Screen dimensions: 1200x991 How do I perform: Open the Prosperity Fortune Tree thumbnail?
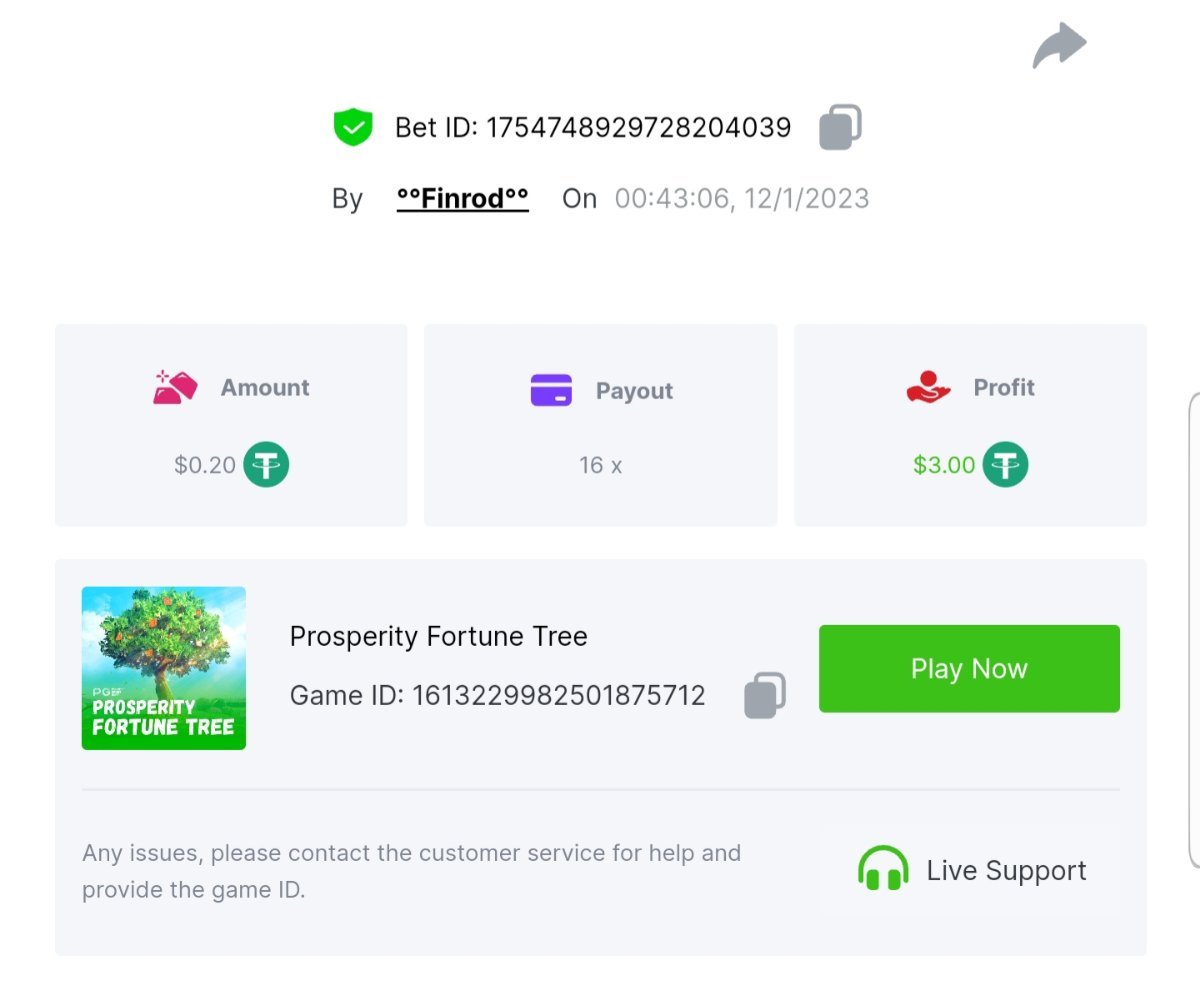tap(164, 668)
